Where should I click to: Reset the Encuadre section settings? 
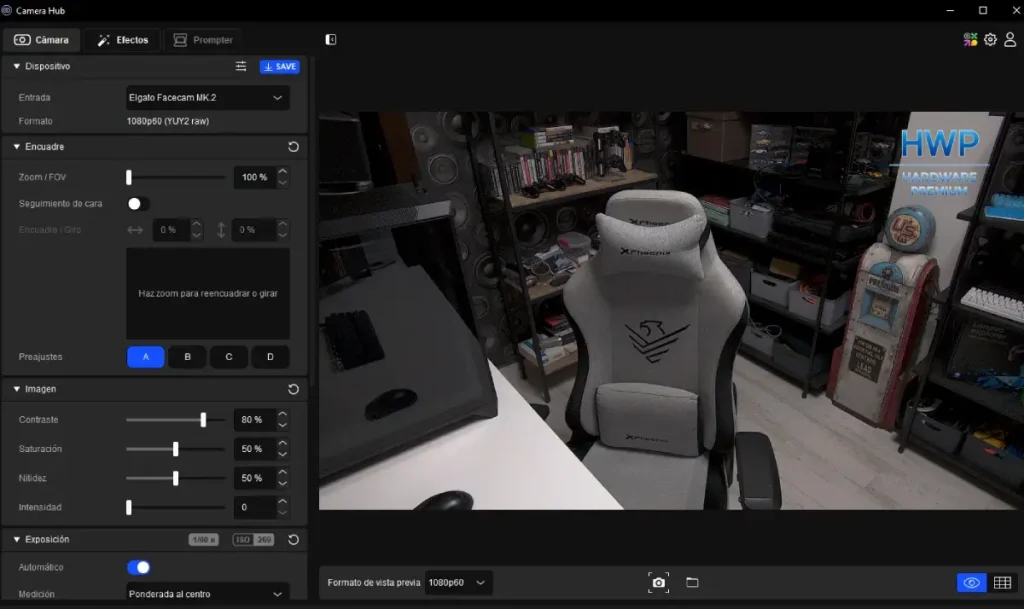293,147
